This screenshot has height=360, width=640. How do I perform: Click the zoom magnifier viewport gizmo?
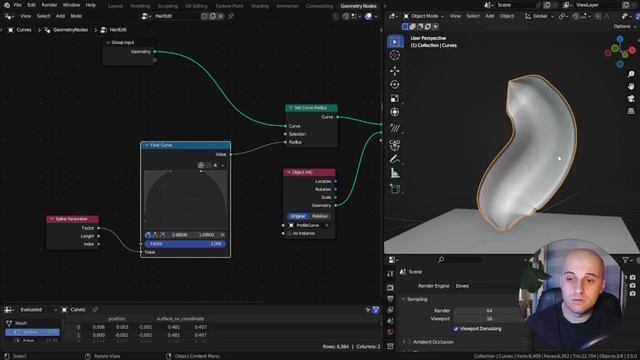[631, 74]
